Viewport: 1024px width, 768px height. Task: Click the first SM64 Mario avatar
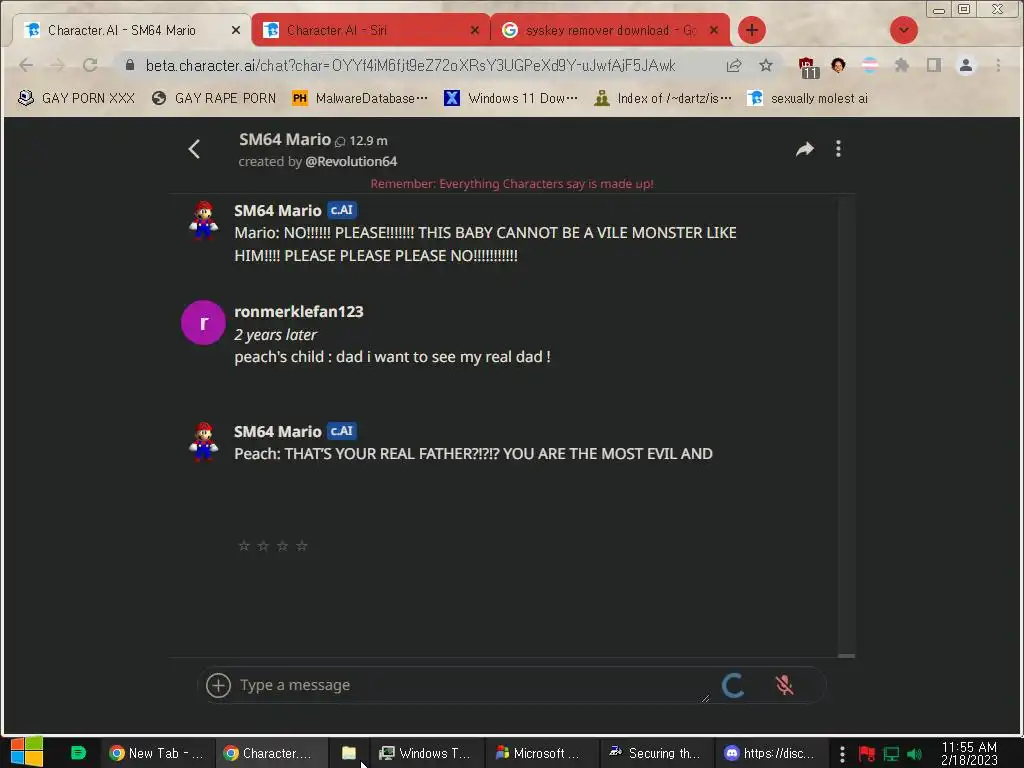203,220
